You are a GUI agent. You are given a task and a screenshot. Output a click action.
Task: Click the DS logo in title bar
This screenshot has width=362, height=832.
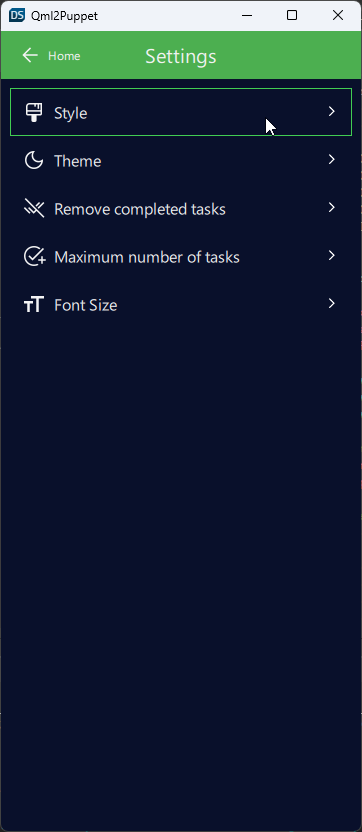(x=17, y=15)
